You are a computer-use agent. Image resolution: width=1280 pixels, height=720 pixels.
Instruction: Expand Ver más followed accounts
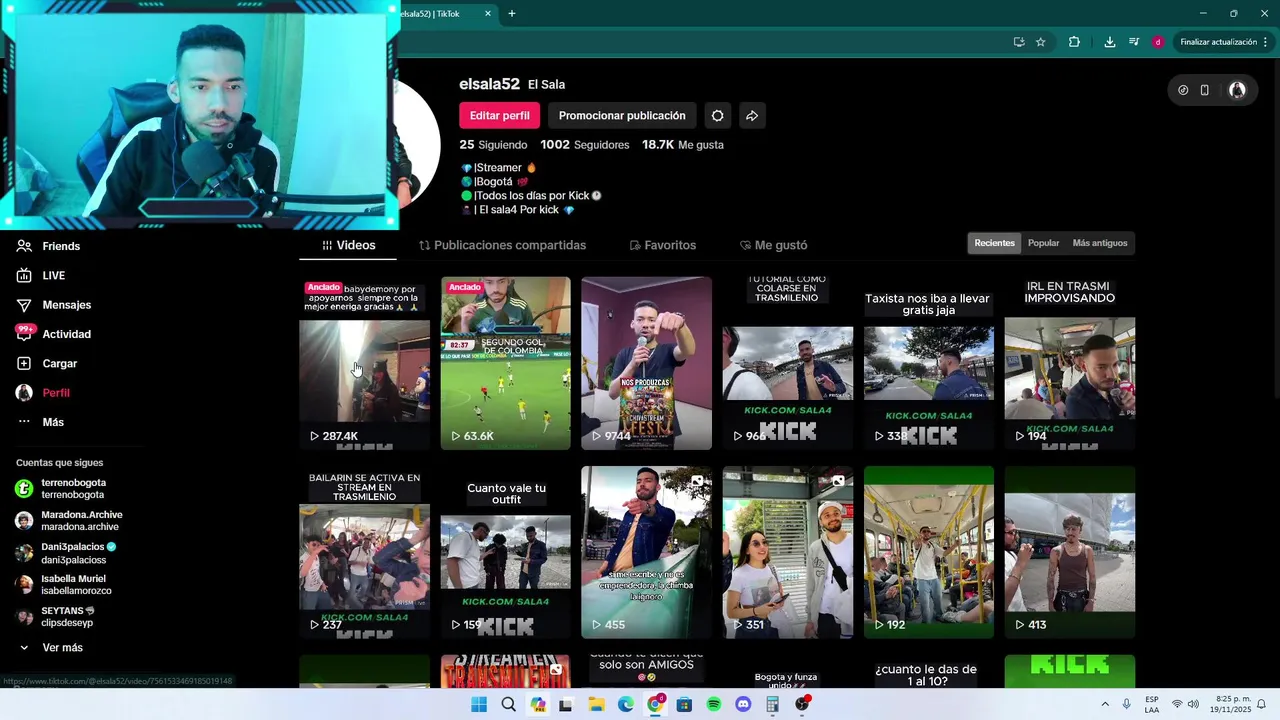coord(51,648)
